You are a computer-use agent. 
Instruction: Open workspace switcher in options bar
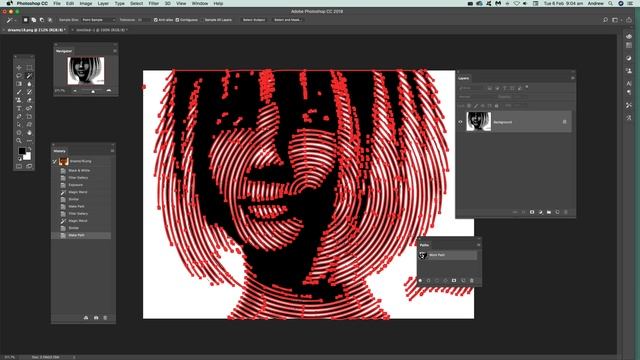[616, 20]
